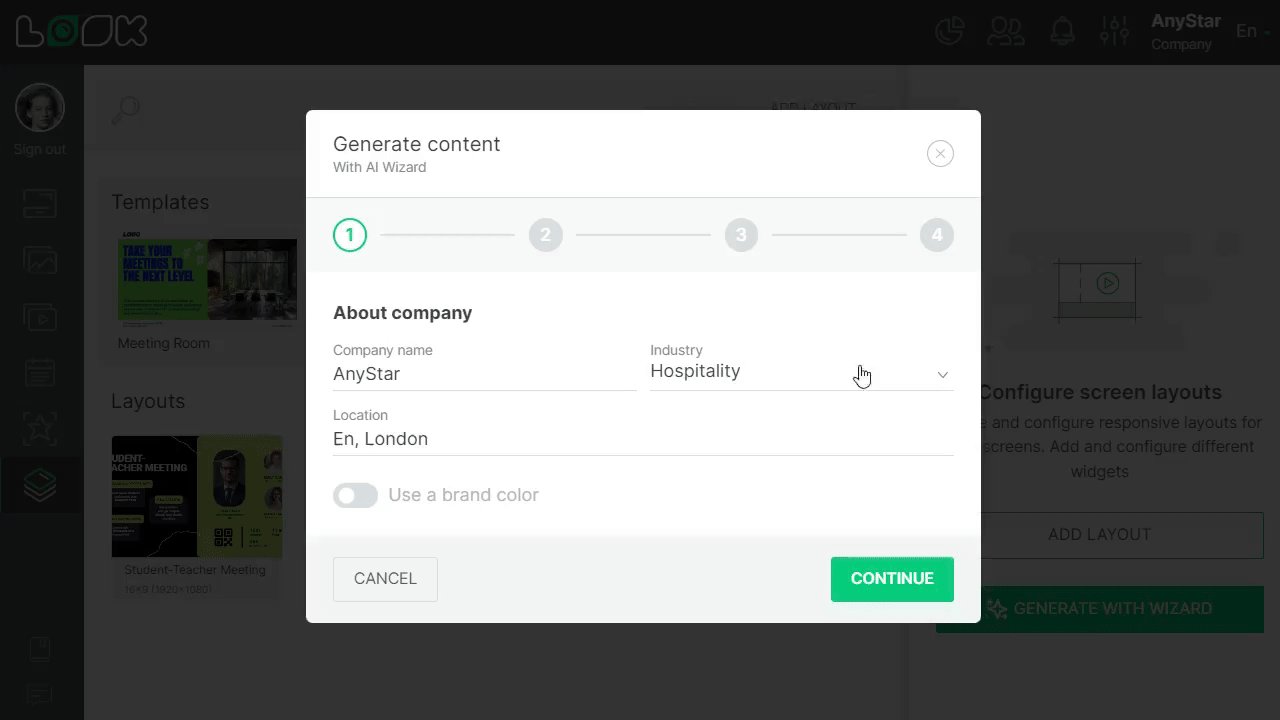
Task: Click the LOOK logo
Action: [80, 30]
